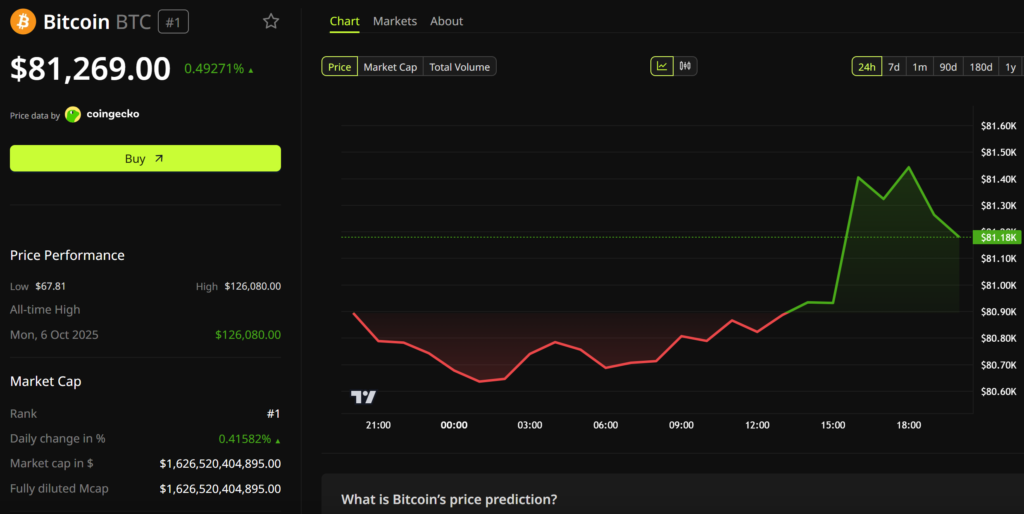Click the green Buy button
Viewport: 1024px width, 514px height.
pos(145,158)
